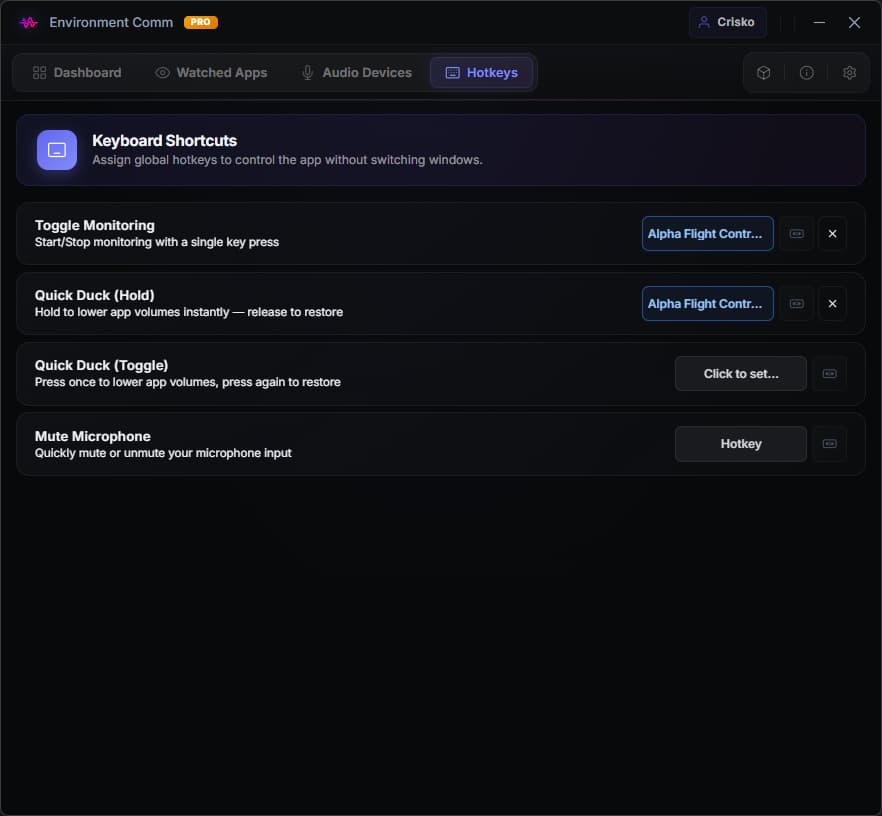
Task: Open the Watched Apps tab
Action: (211, 73)
